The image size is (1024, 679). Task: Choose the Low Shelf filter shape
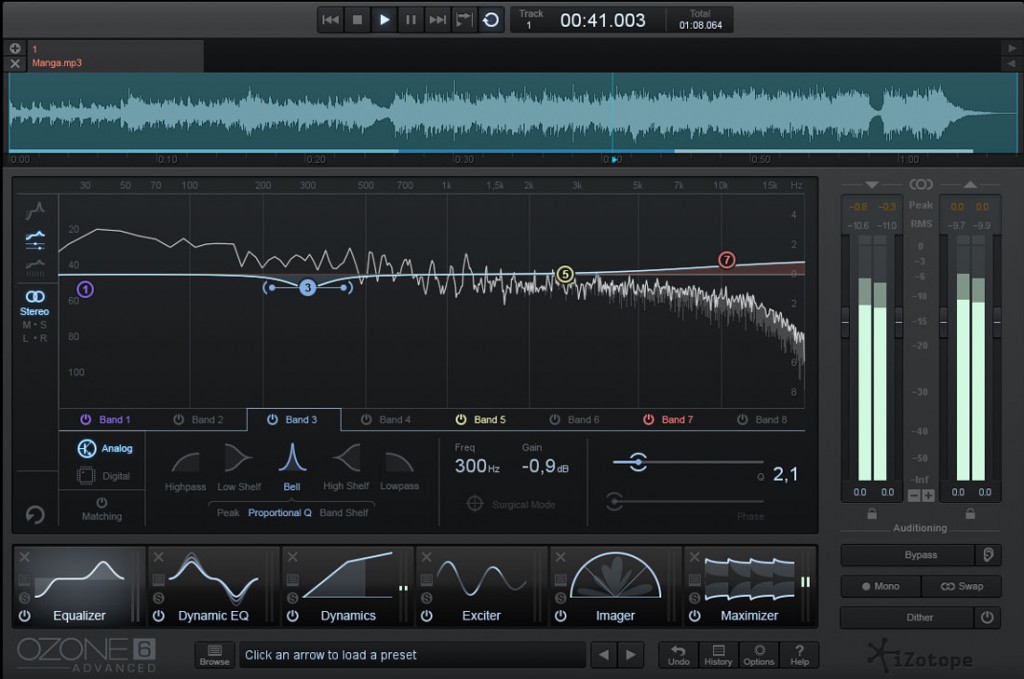pos(239,467)
